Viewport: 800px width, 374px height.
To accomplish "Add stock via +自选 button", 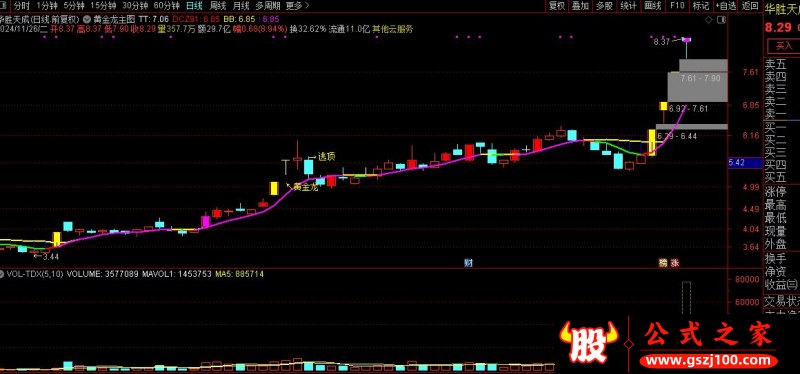I will tap(726, 6).
